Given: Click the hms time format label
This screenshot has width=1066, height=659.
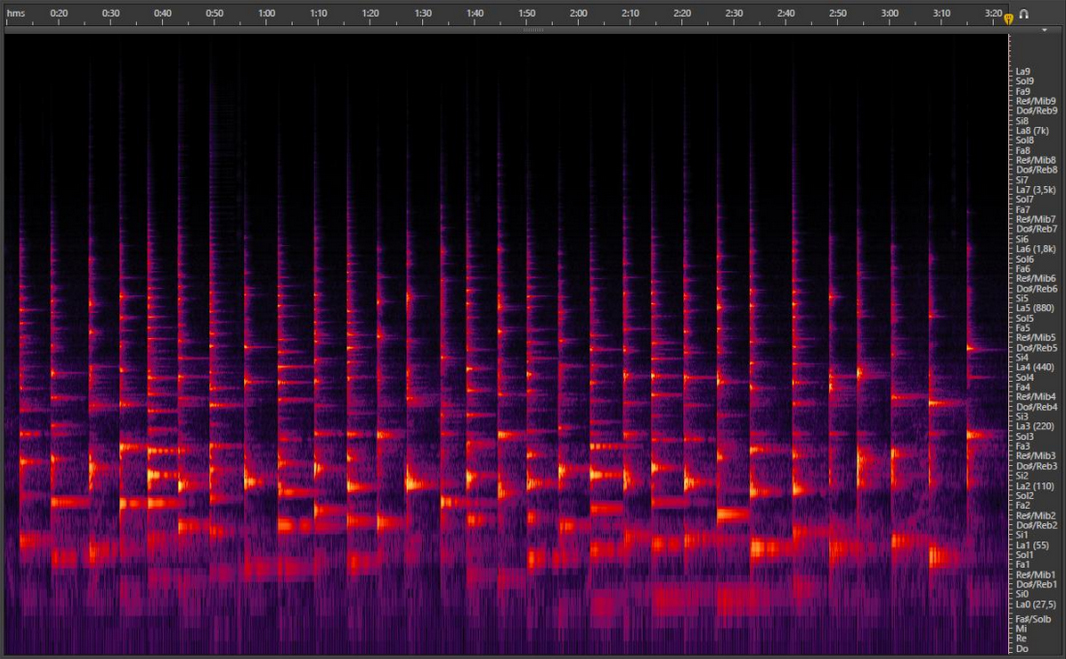Looking at the screenshot, I should [16, 14].
